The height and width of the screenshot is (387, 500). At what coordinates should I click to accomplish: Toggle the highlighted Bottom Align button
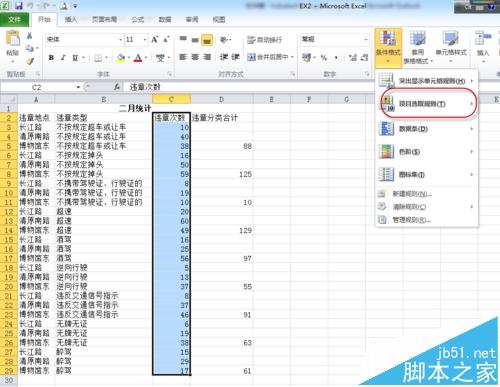207,40
